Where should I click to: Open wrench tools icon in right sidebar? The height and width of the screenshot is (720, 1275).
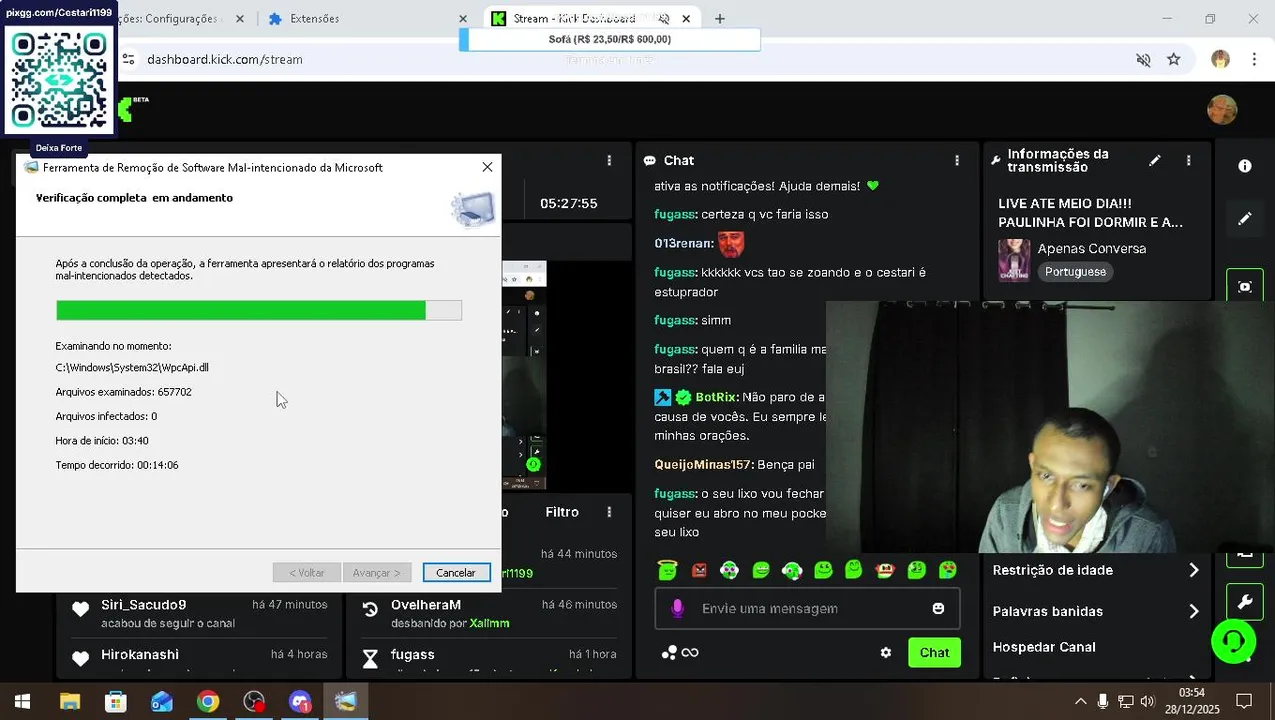pyautogui.click(x=1245, y=602)
